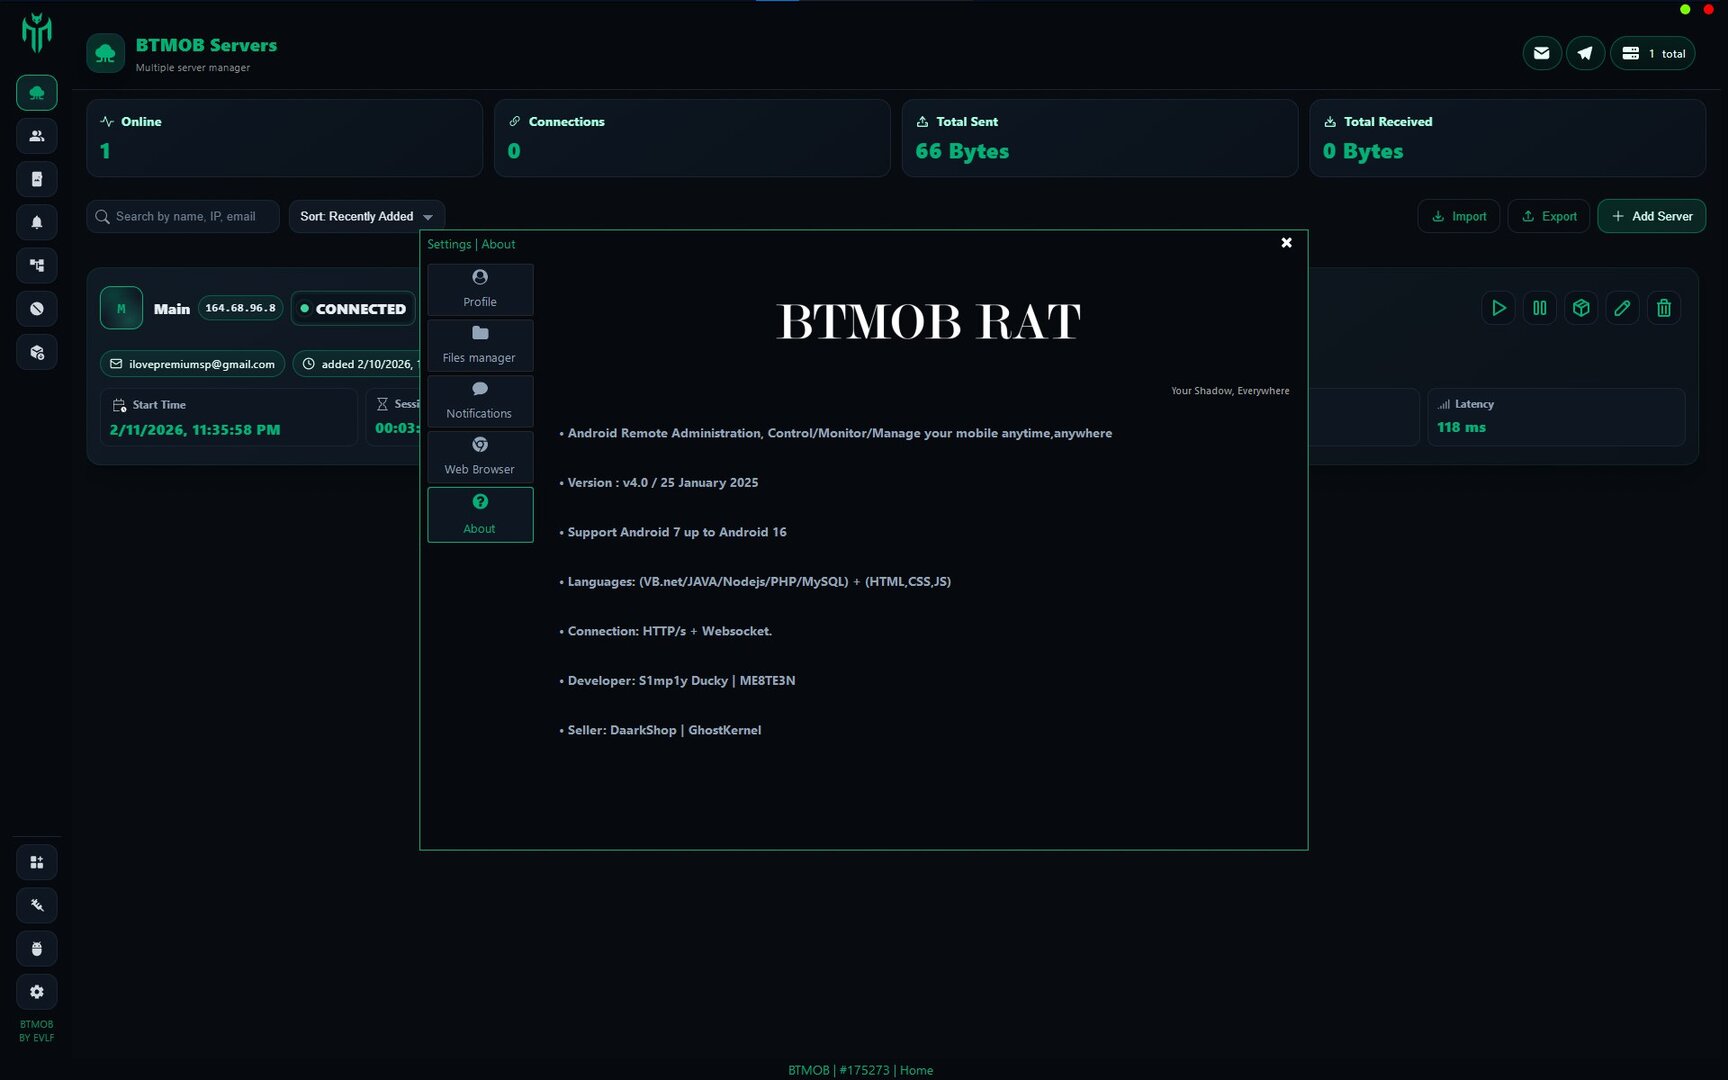Open the gear settings icon in sidebar
This screenshot has height=1080, width=1728.
click(x=37, y=992)
